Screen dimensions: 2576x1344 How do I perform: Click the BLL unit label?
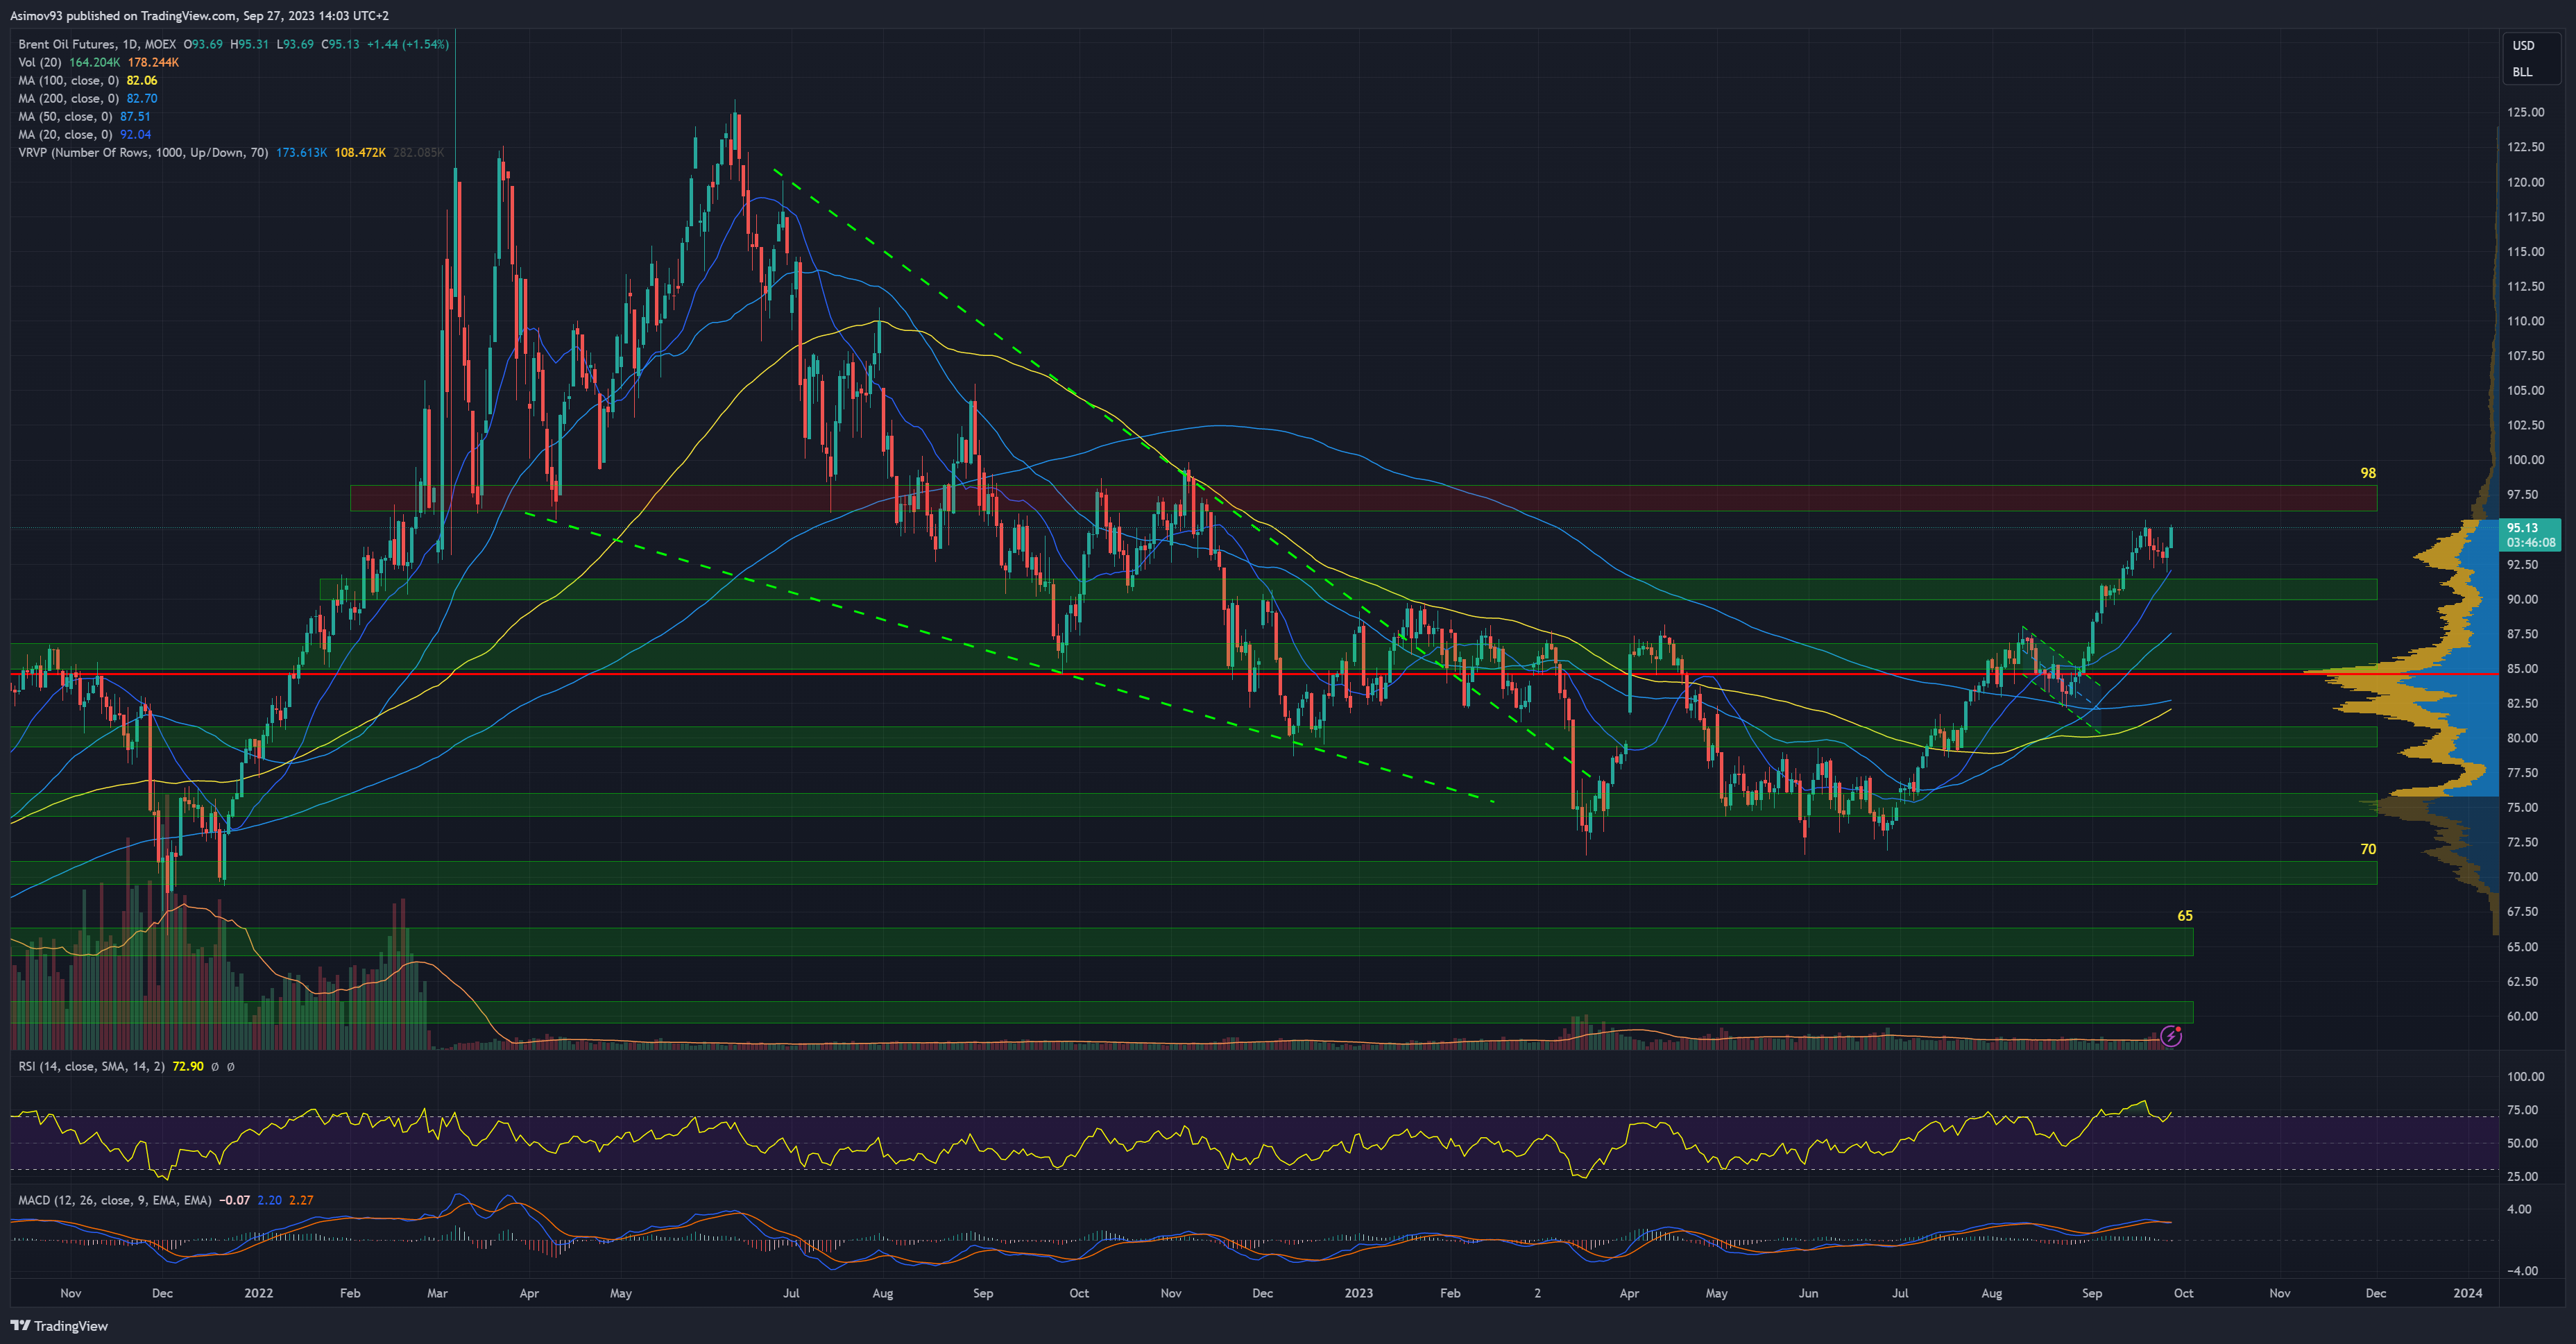click(x=2522, y=72)
